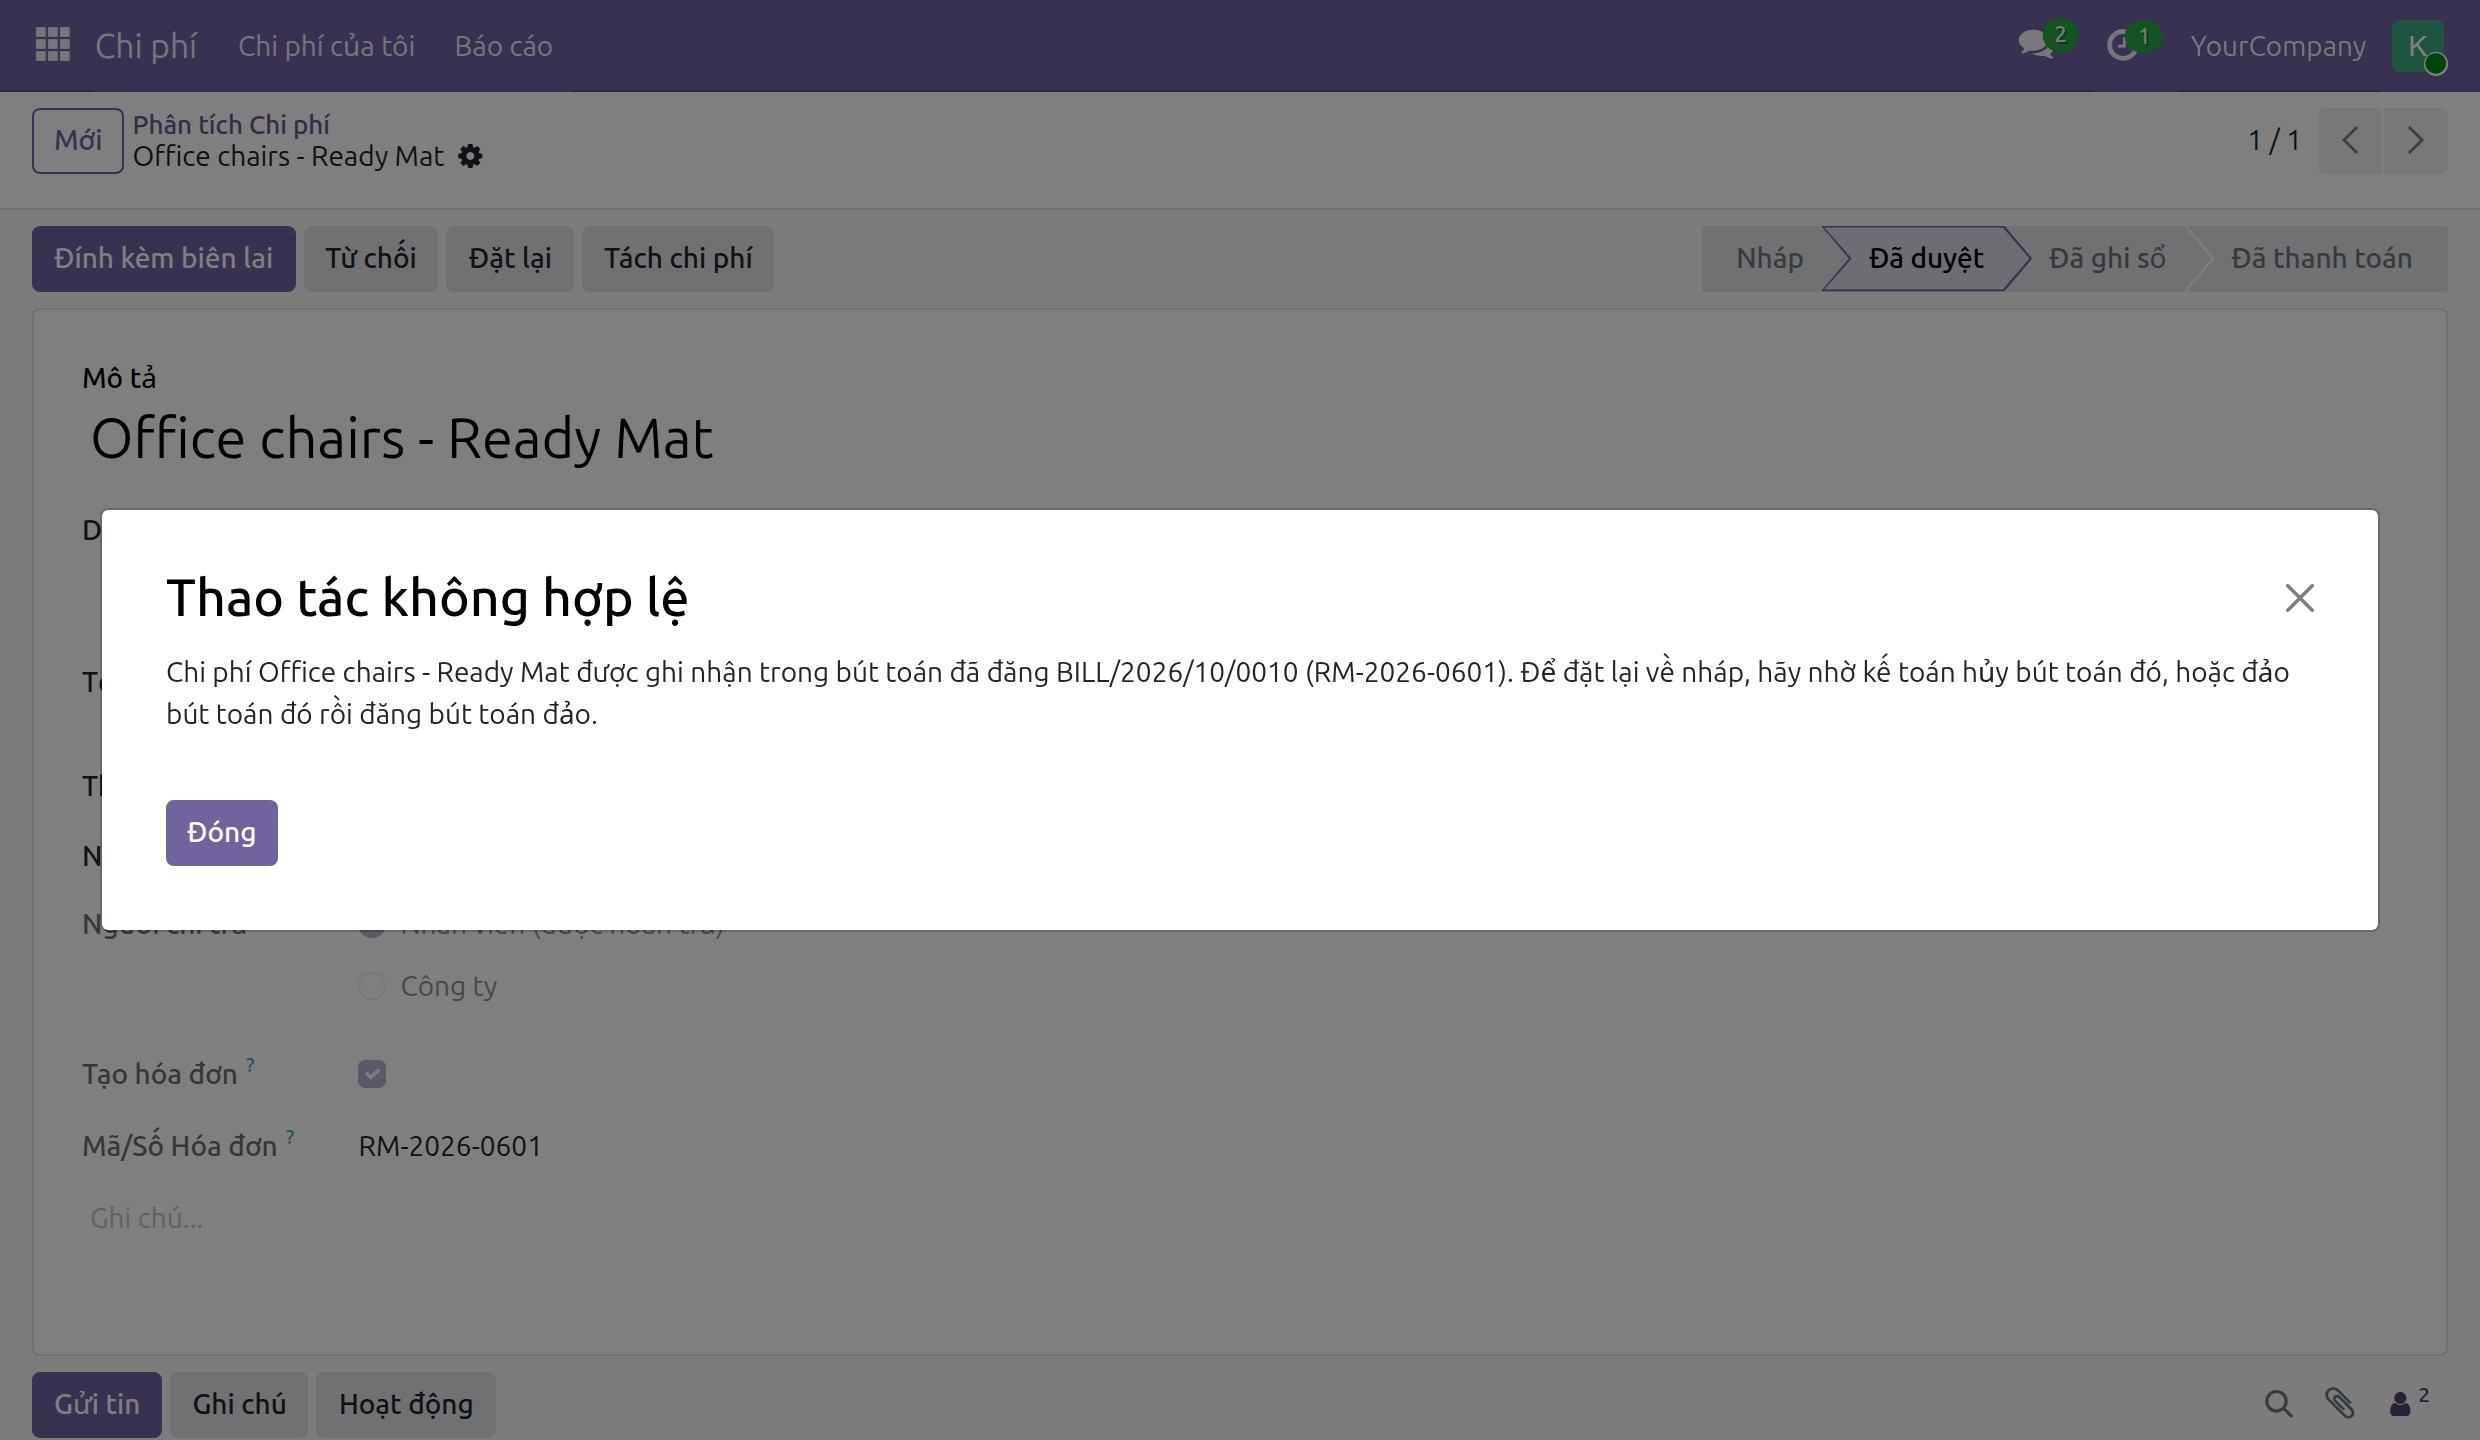Open the chat messages icon
The image size is (2480, 1440).
click(x=2036, y=45)
